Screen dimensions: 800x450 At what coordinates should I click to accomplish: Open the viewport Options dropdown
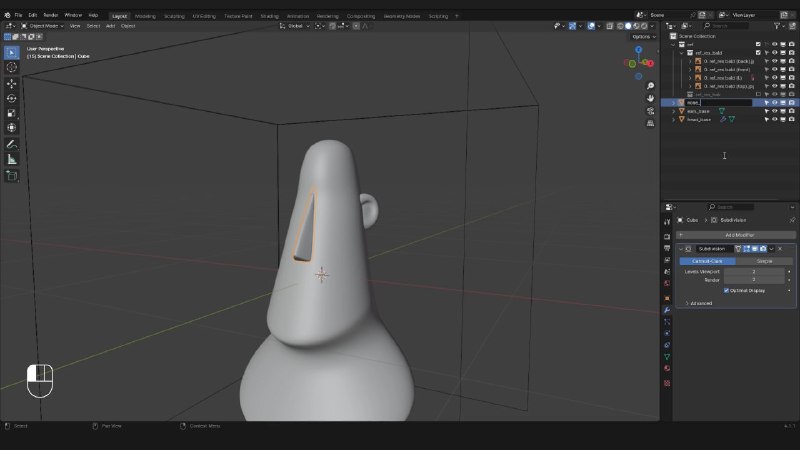click(x=643, y=37)
